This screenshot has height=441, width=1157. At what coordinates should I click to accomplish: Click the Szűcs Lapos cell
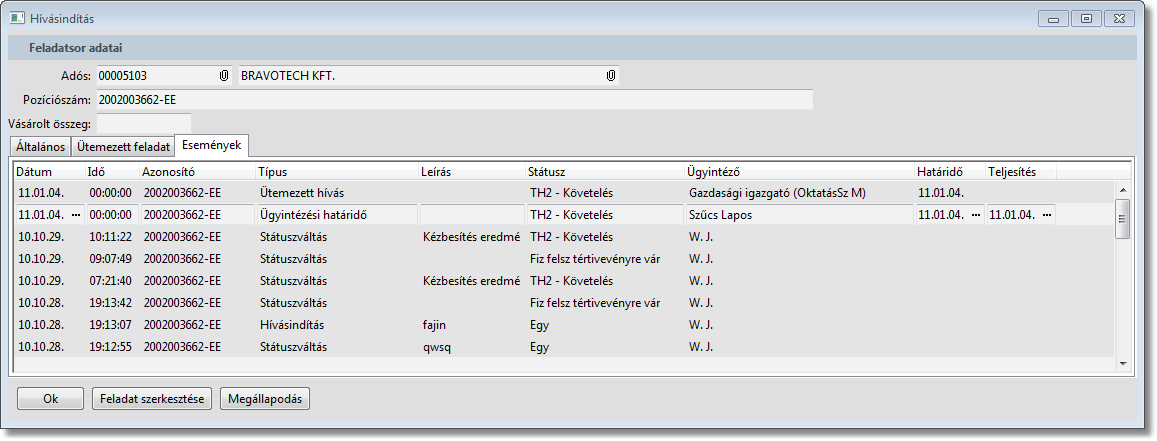799,215
